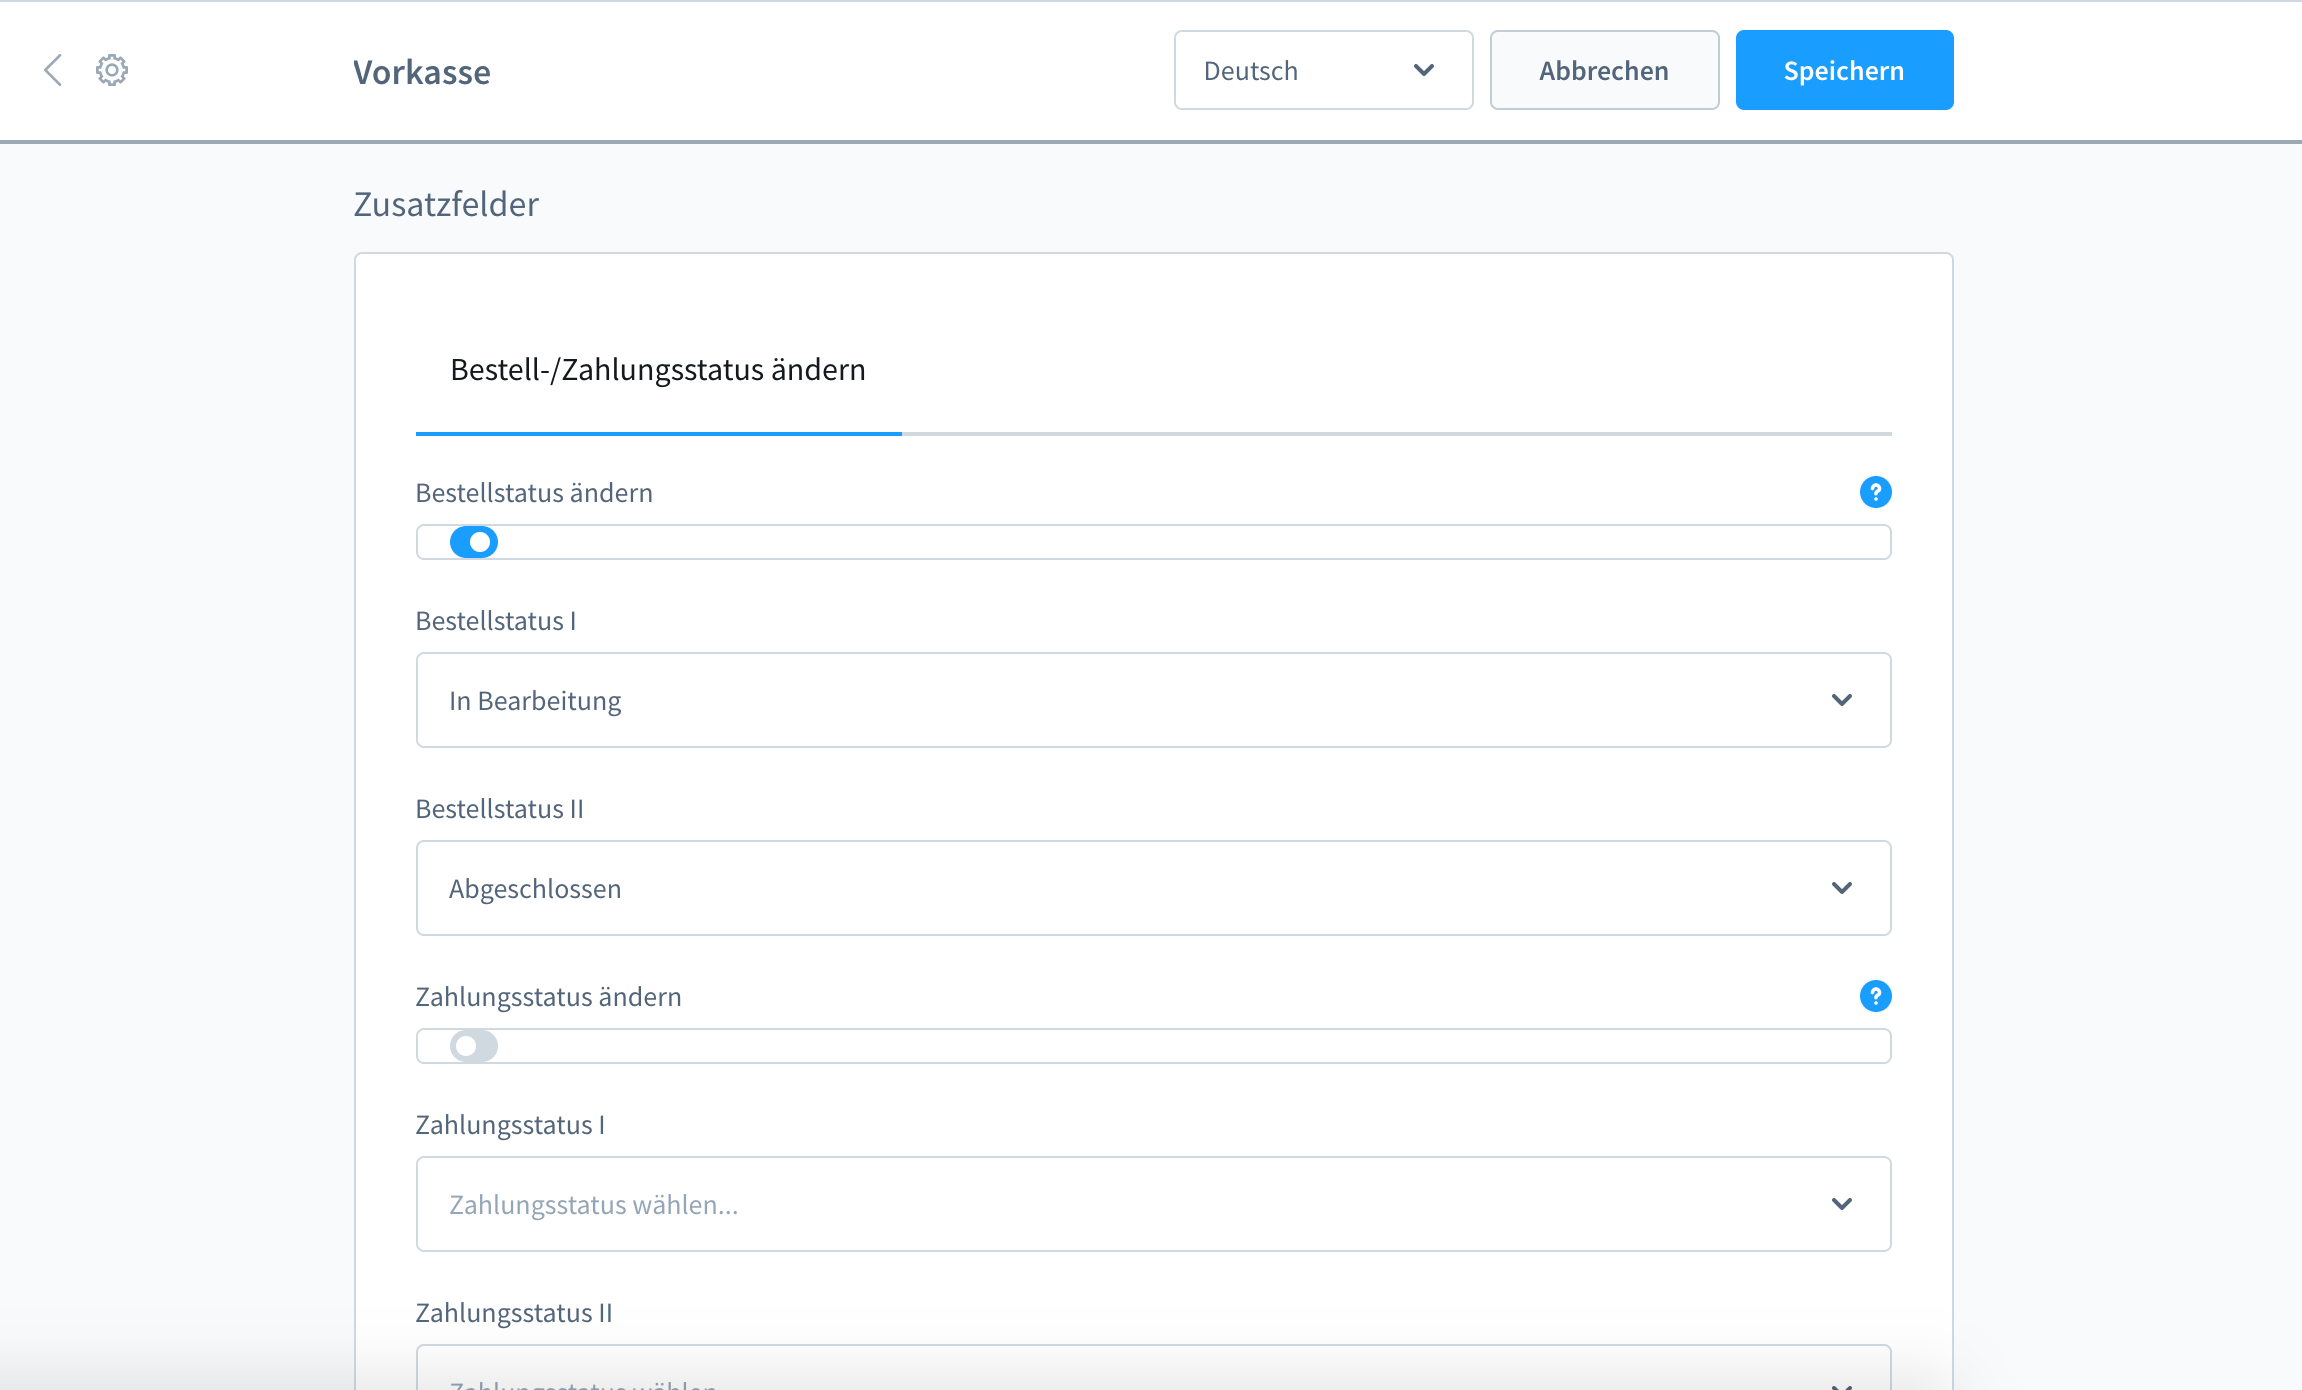
Task: Click the Zahlungsstatus I label
Action: tap(510, 1125)
